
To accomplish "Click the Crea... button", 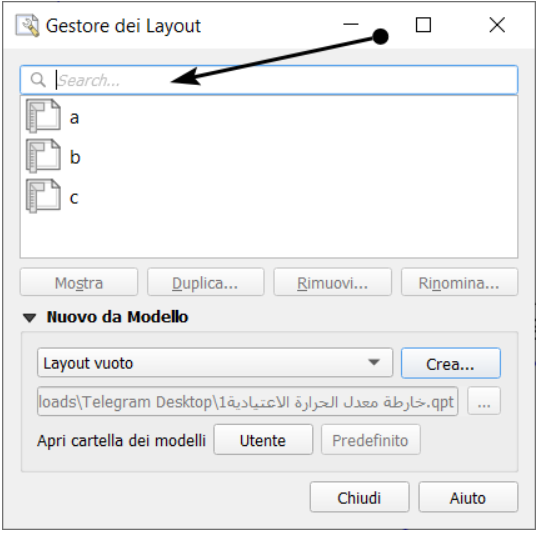I will tap(451, 364).
